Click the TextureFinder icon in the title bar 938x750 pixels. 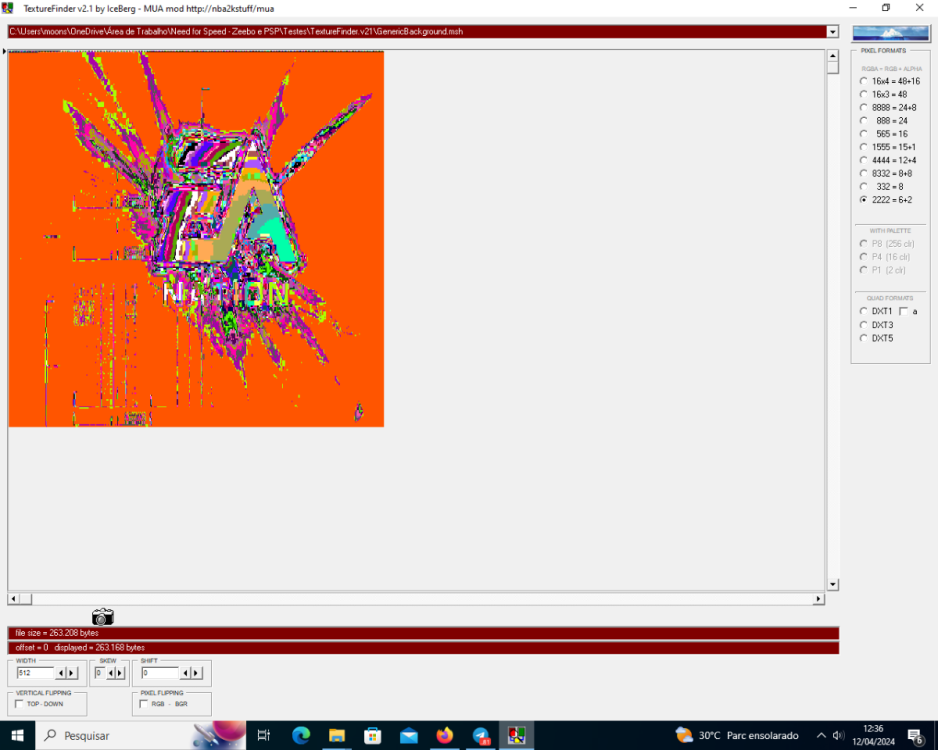[8, 9]
